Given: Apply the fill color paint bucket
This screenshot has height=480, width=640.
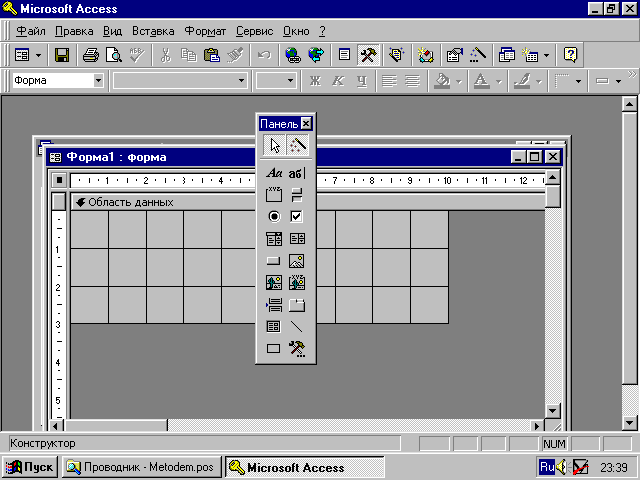Looking at the screenshot, I should tap(442, 80).
